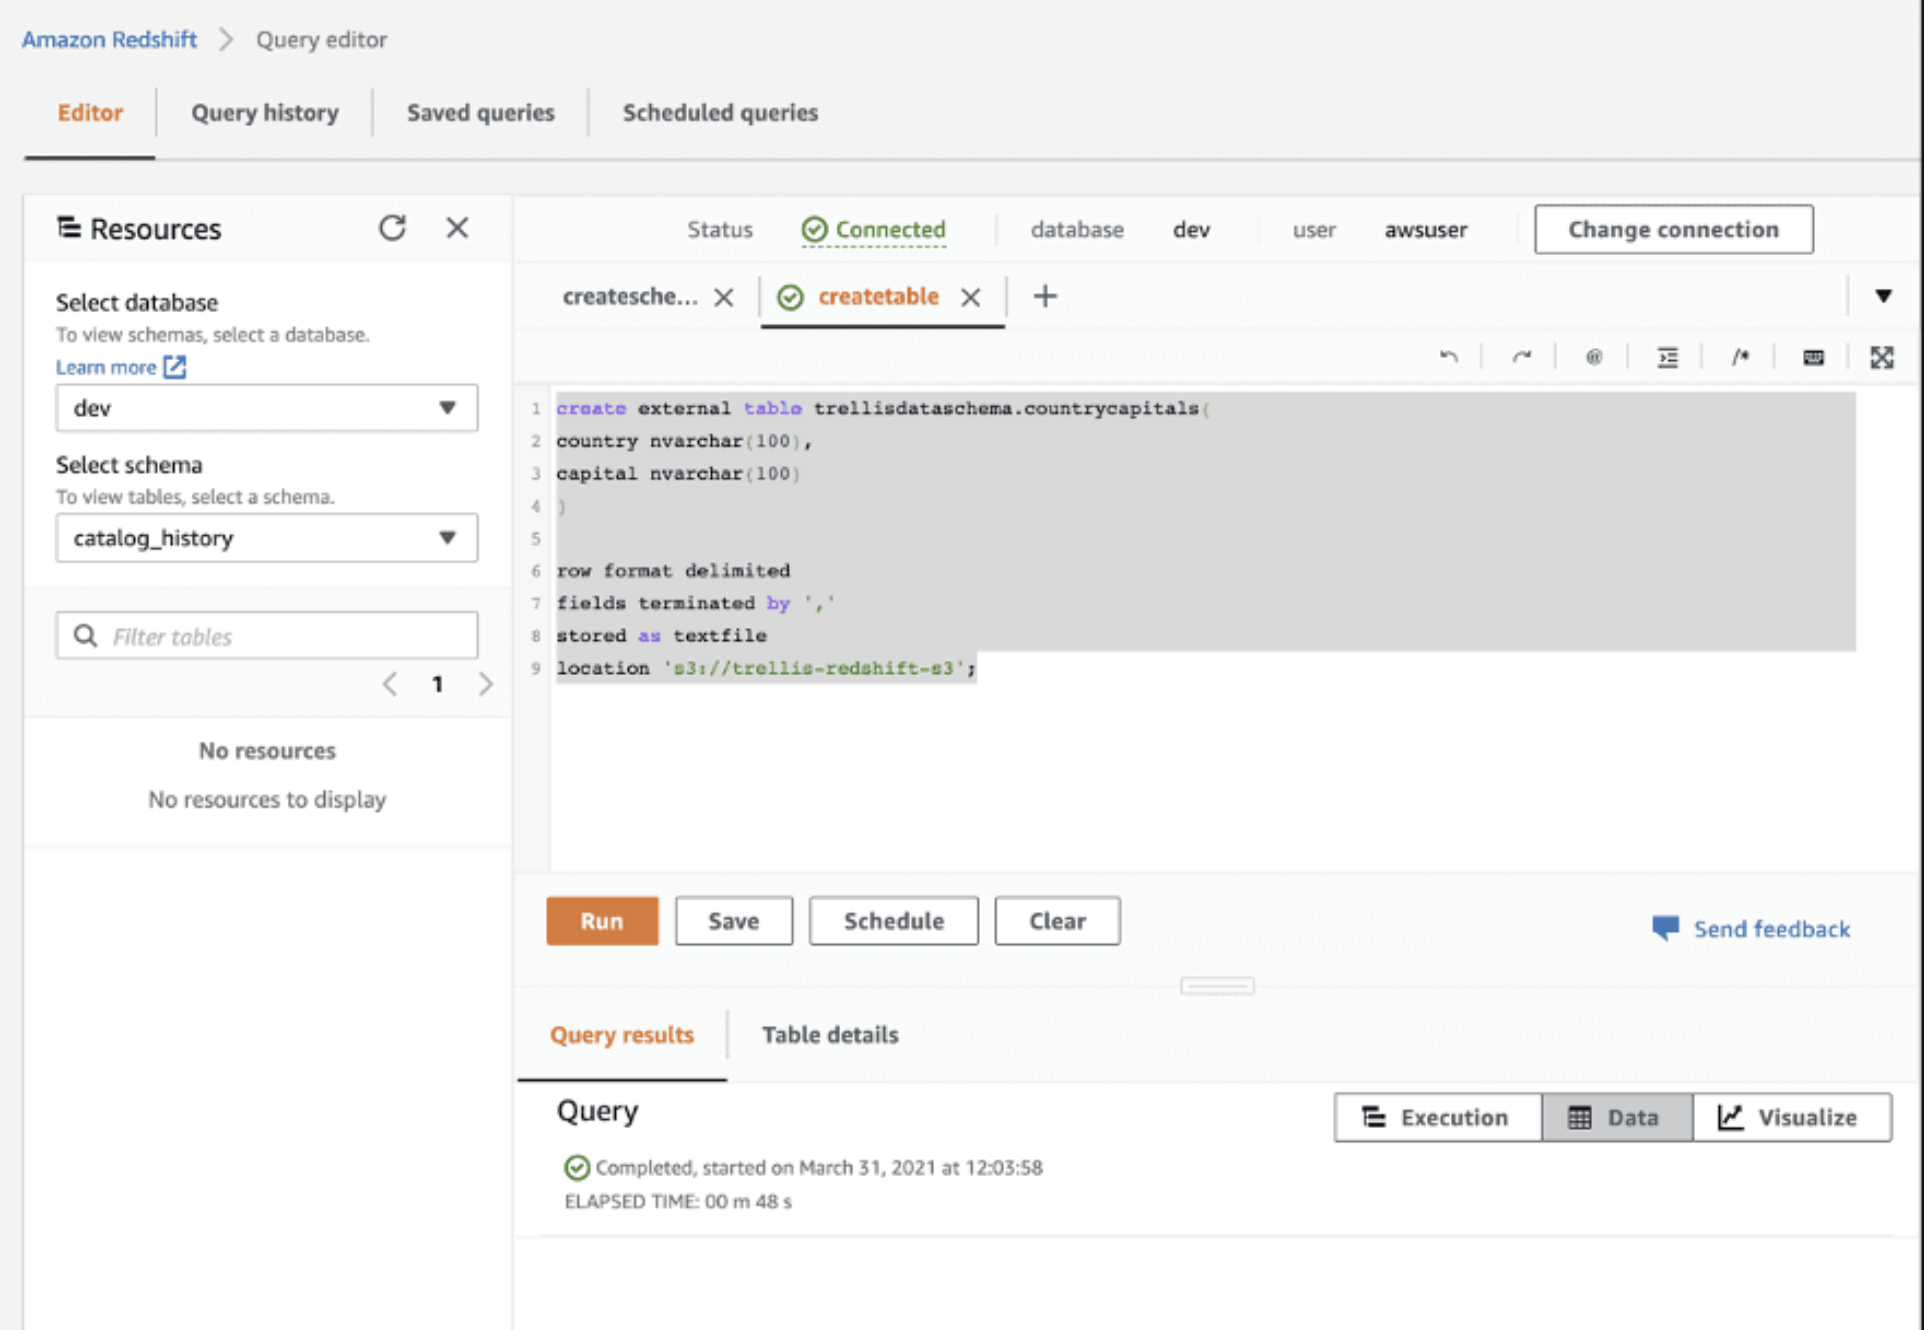The width and height of the screenshot is (1924, 1330).
Task: Open the catalog_history schema dropdown
Action: tap(267, 538)
